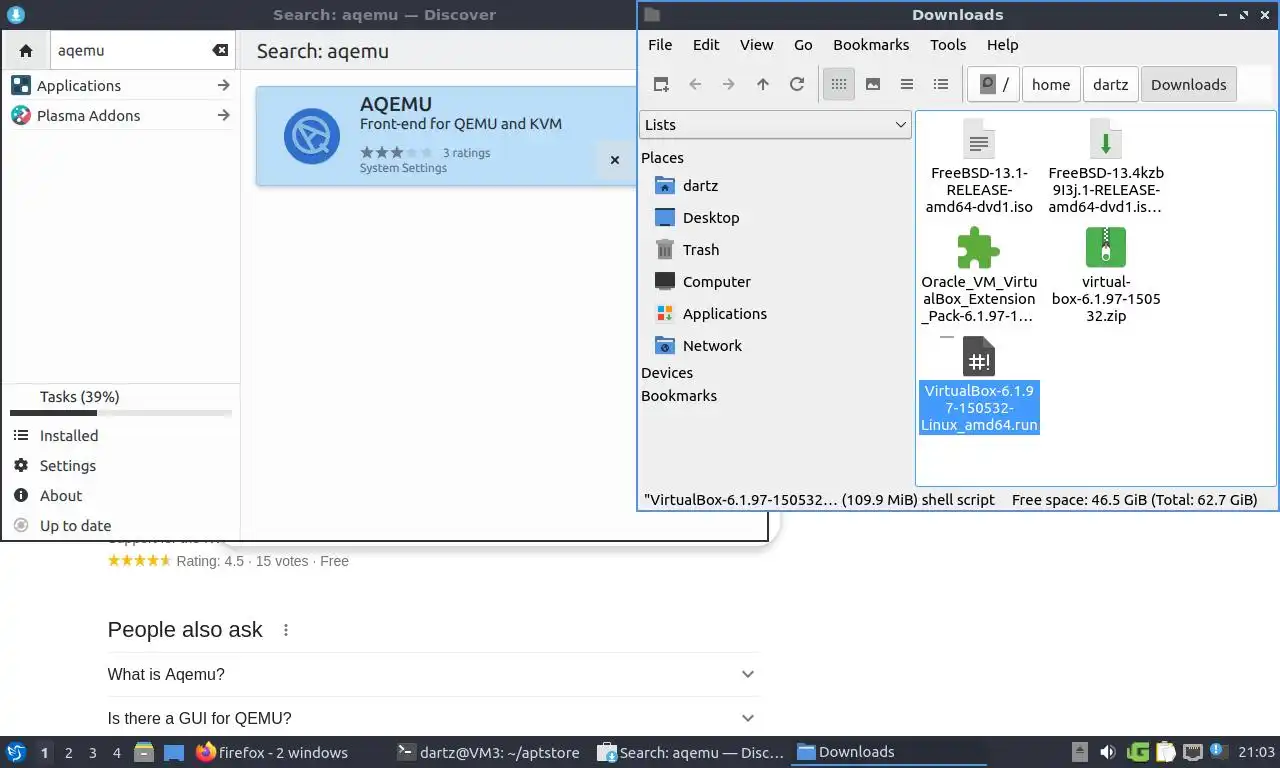Open the Help menu in file manager
This screenshot has width=1280, height=768.
[1003, 45]
